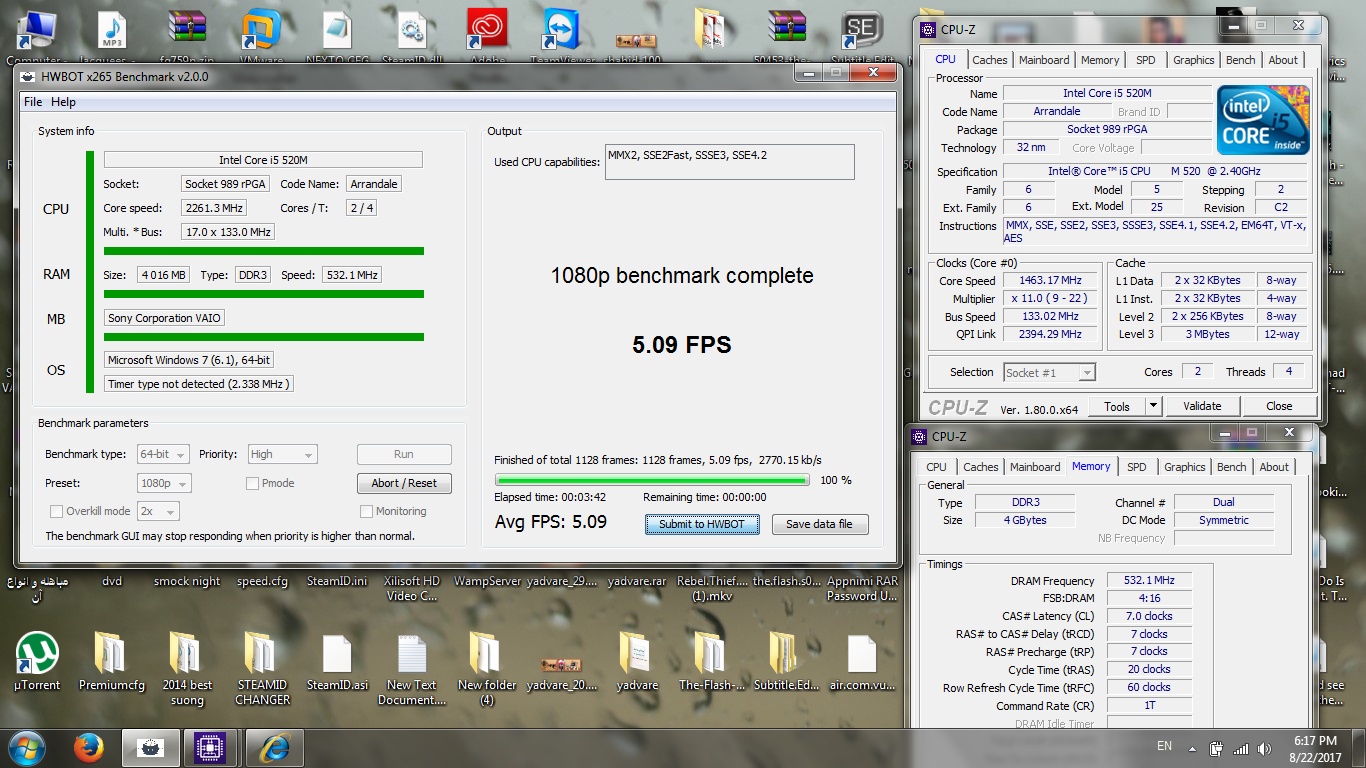Click the Intel Core i5 logo in CPU-Z

click(x=1263, y=119)
